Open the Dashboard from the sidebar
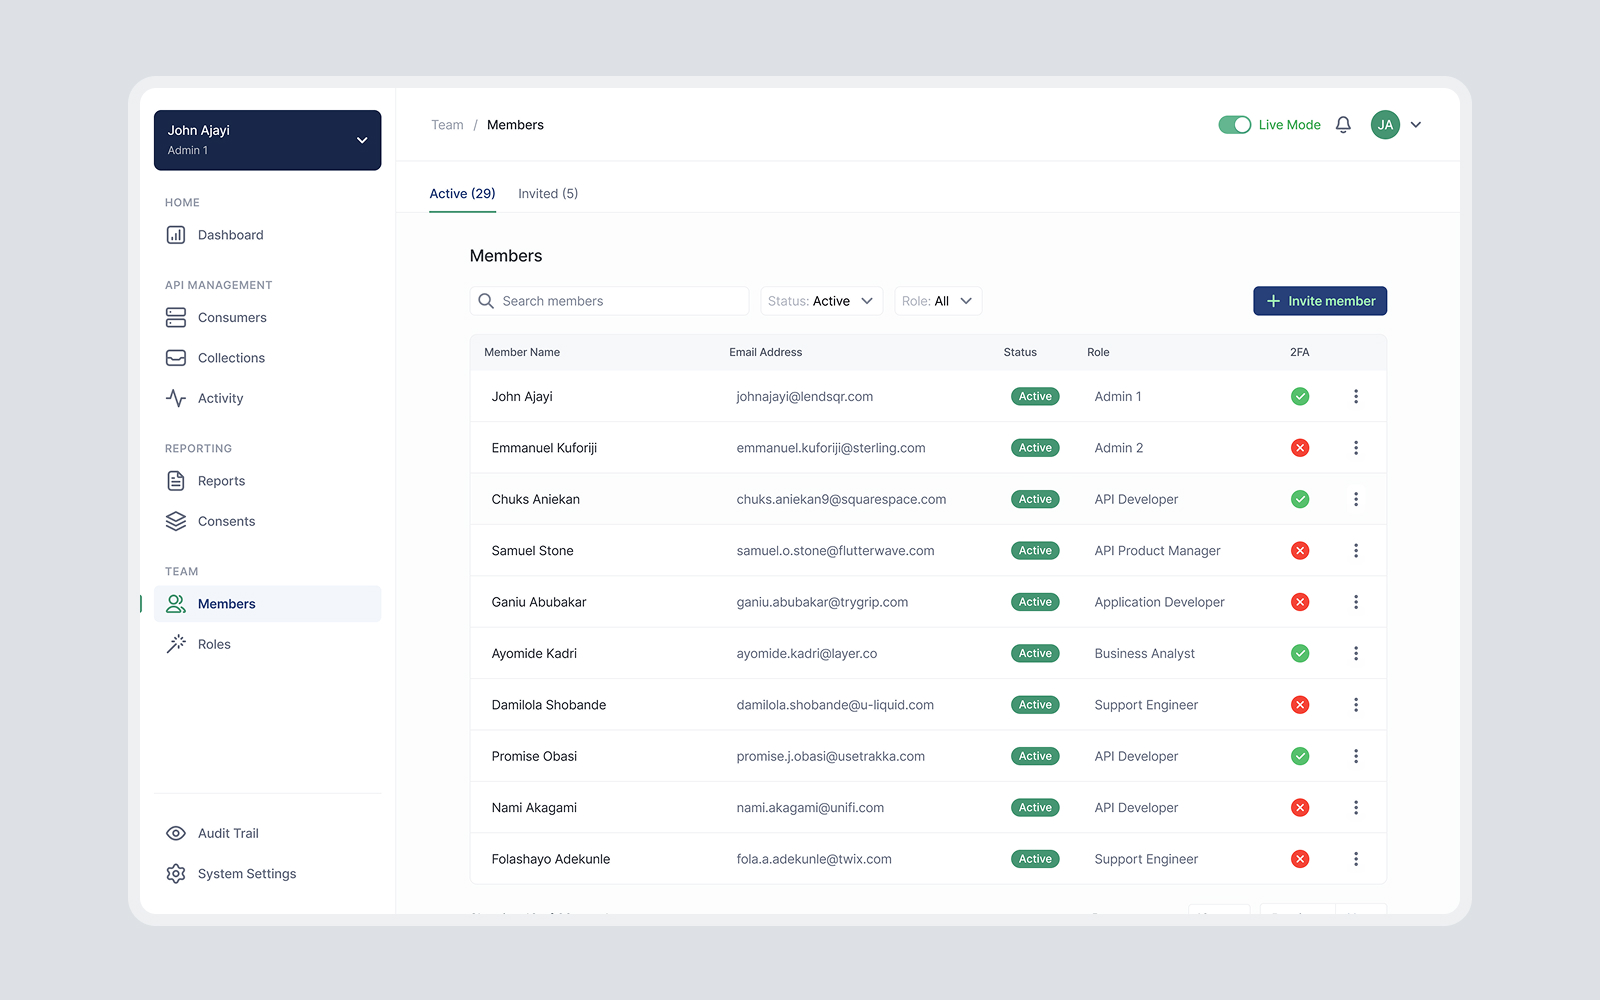1600x1000 pixels. tap(231, 234)
